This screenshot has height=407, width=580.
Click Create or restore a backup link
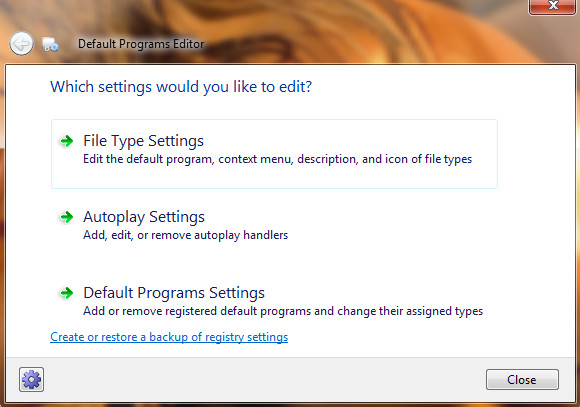[x=169, y=337]
